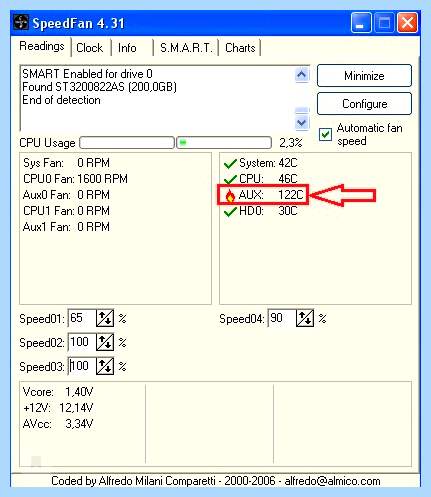Click the maximize button in the title bar
This screenshot has height=497, width=431.
click(x=384, y=23)
